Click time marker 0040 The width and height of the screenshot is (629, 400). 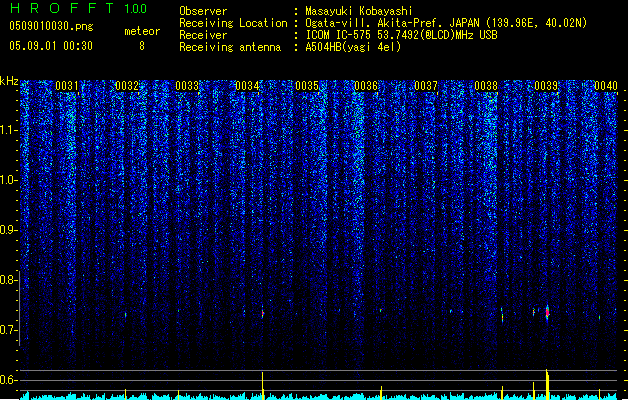click(x=606, y=86)
